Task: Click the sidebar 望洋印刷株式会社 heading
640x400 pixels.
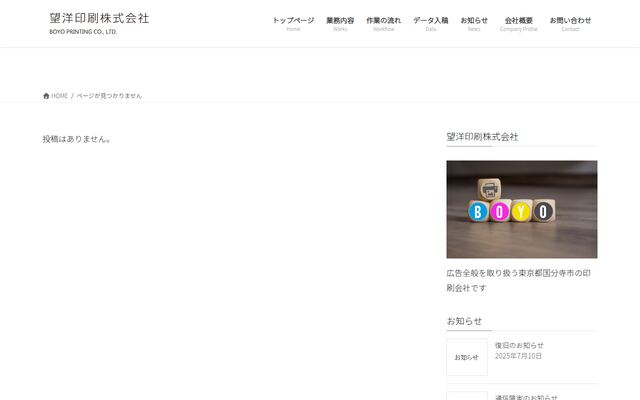Action: pyautogui.click(x=482, y=137)
